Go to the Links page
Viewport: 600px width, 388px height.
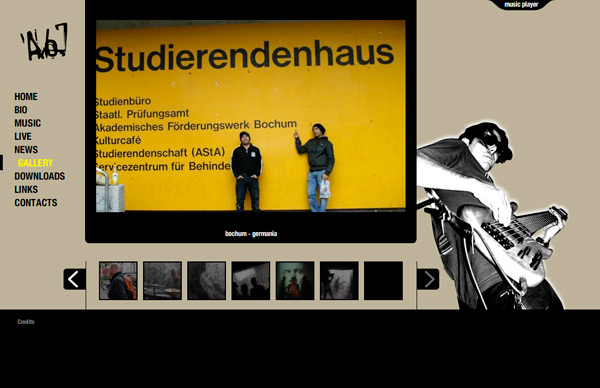26,189
